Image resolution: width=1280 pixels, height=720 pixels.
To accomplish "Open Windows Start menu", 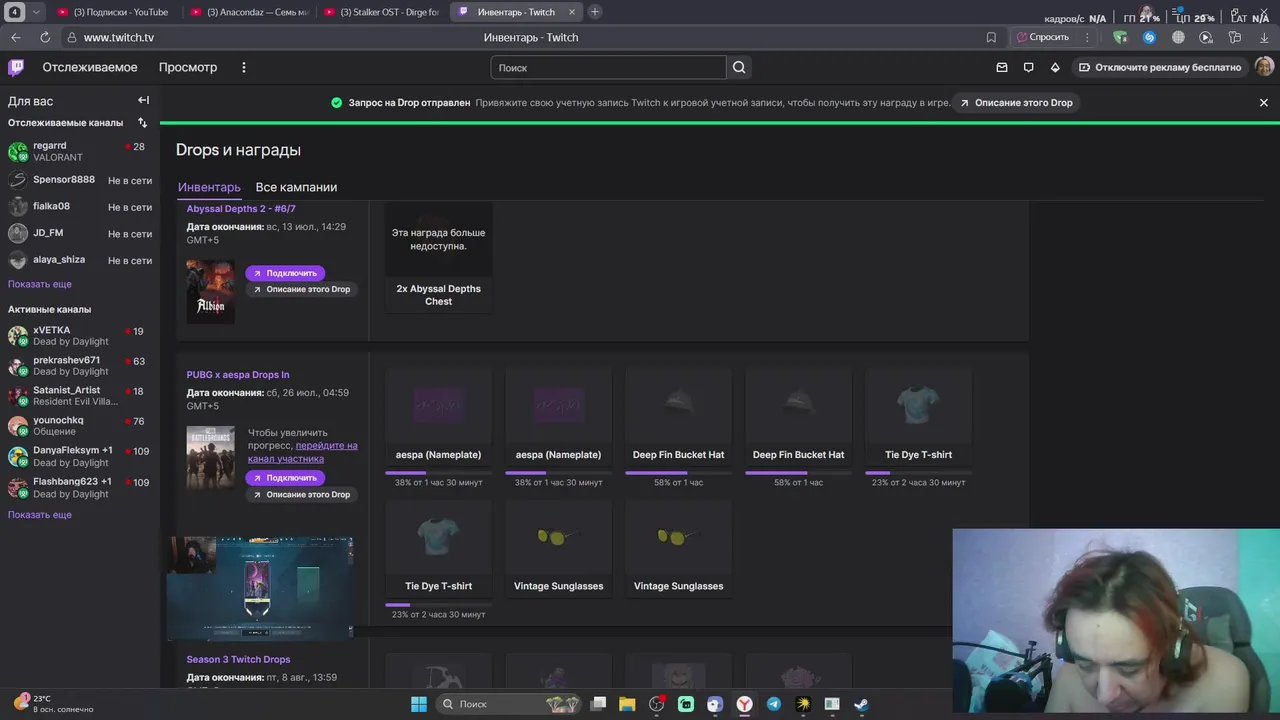I will [x=419, y=704].
